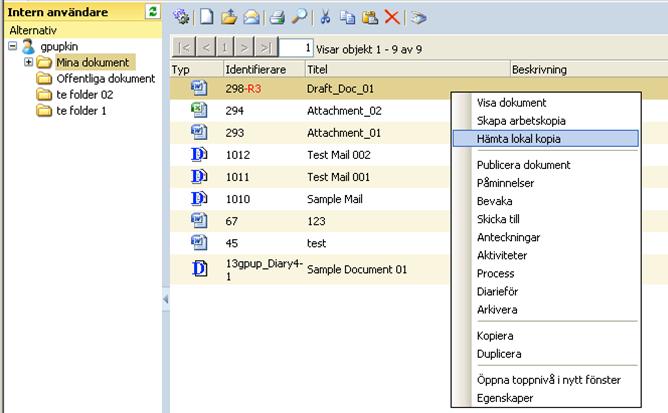This screenshot has width=668, height=413.
Task: Open Egenskaper from the context menu
Action: (505, 398)
